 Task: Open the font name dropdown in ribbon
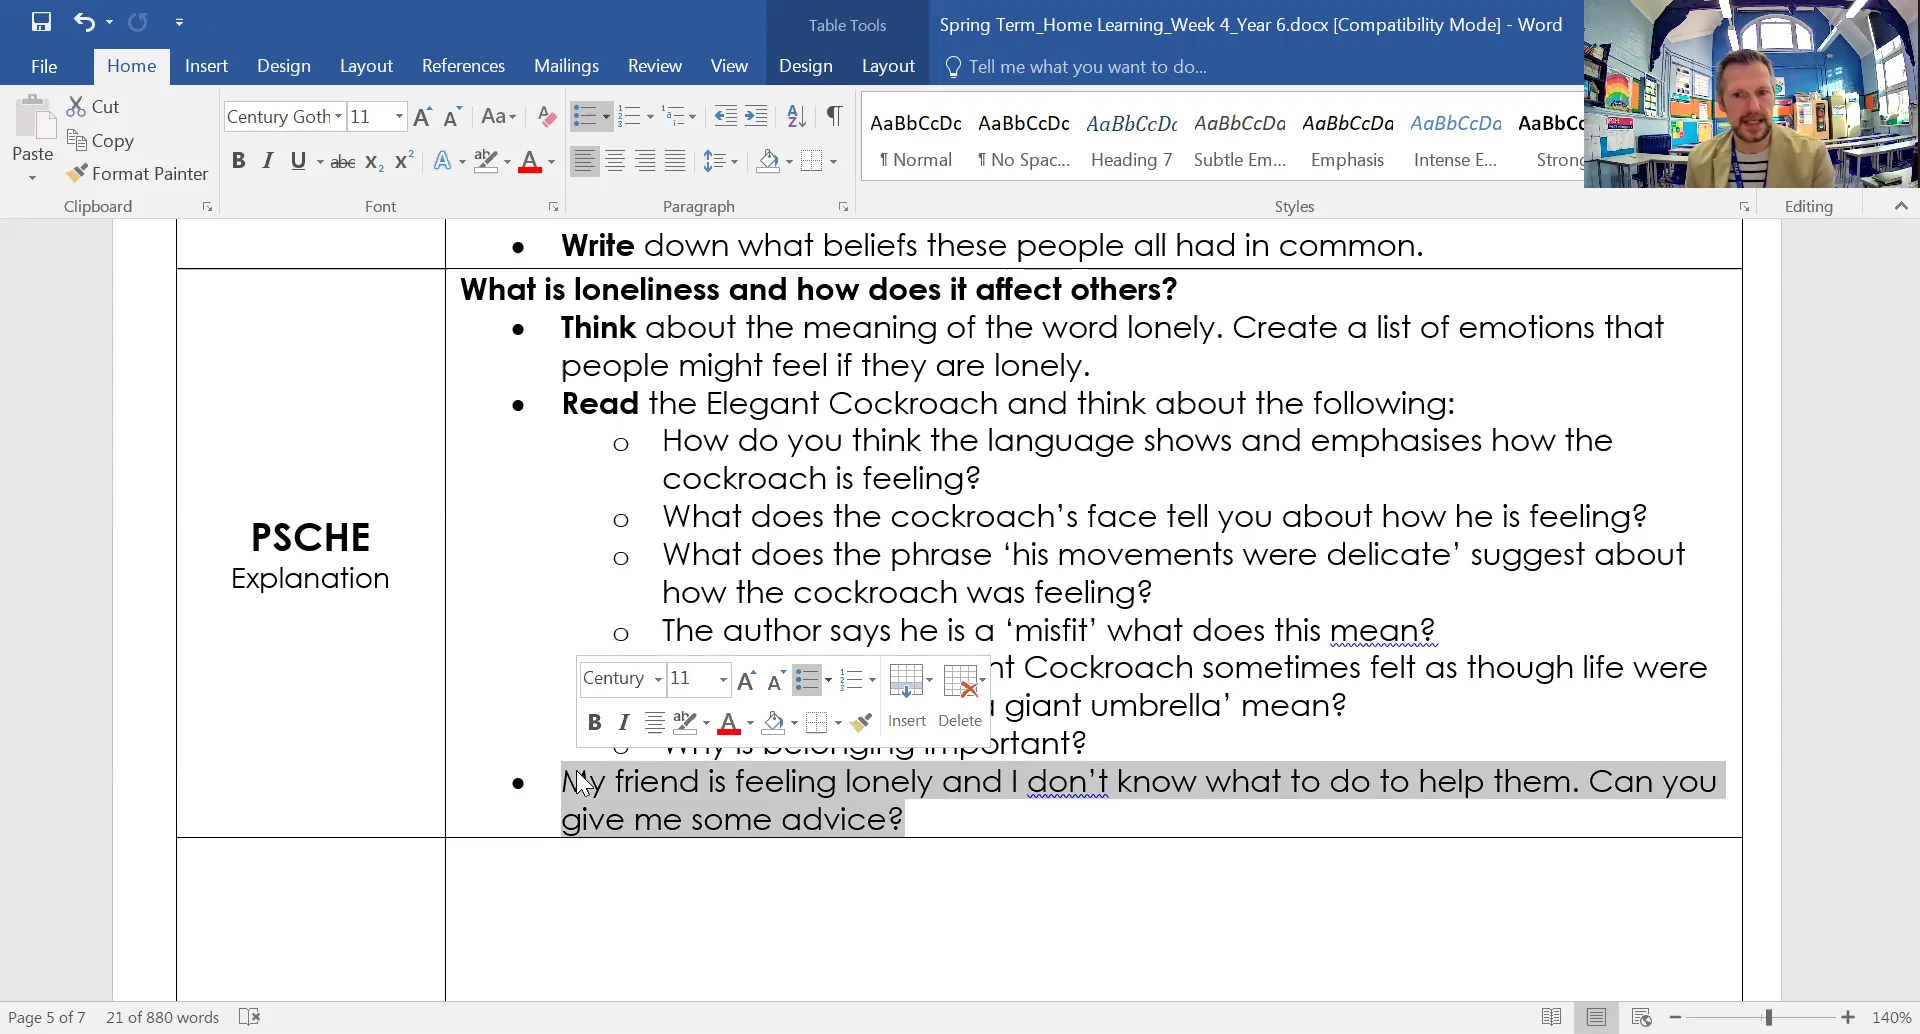click(338, 117)
